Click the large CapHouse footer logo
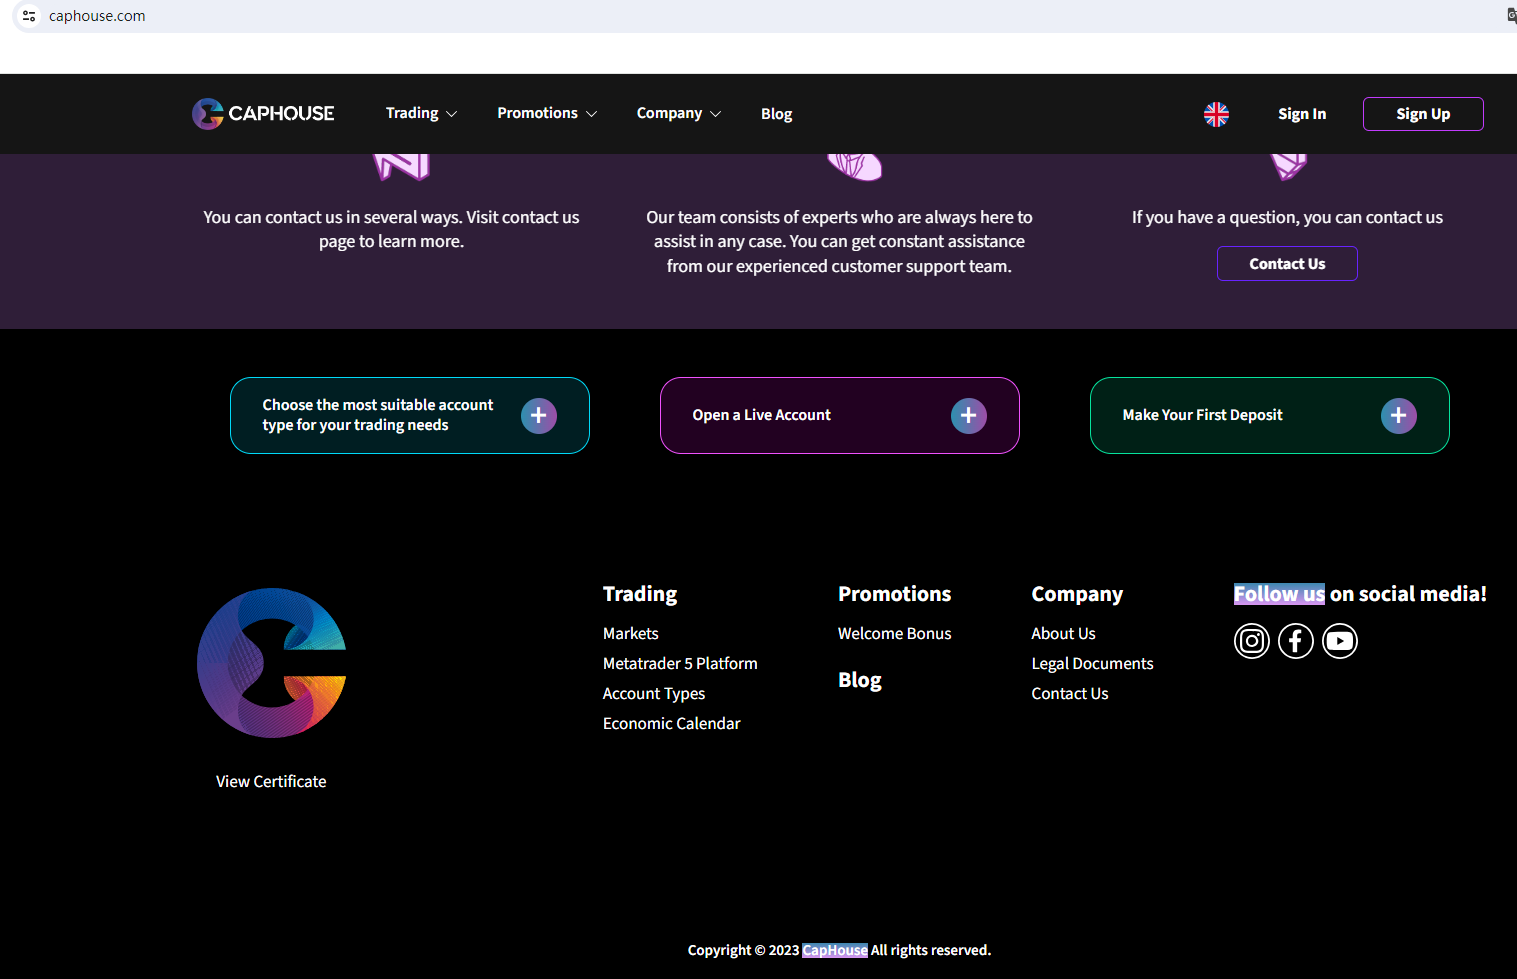Screen dimensions: 1517x979 (x=271, y=663)
